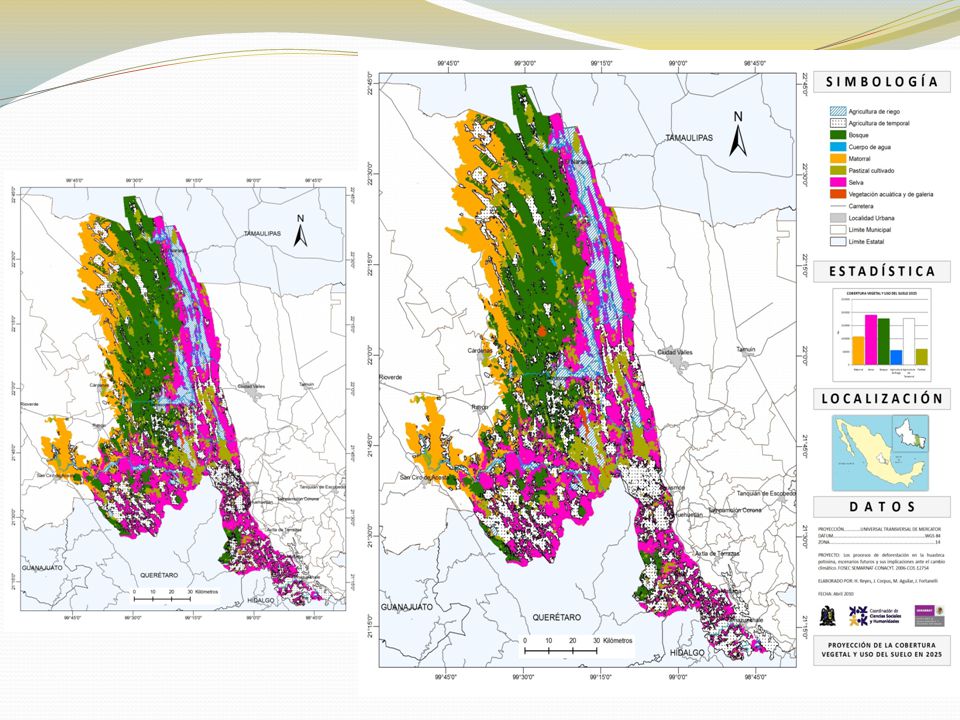Click the north arrow on the small left map
Viewport: 960px width, 720px height.
300,231
